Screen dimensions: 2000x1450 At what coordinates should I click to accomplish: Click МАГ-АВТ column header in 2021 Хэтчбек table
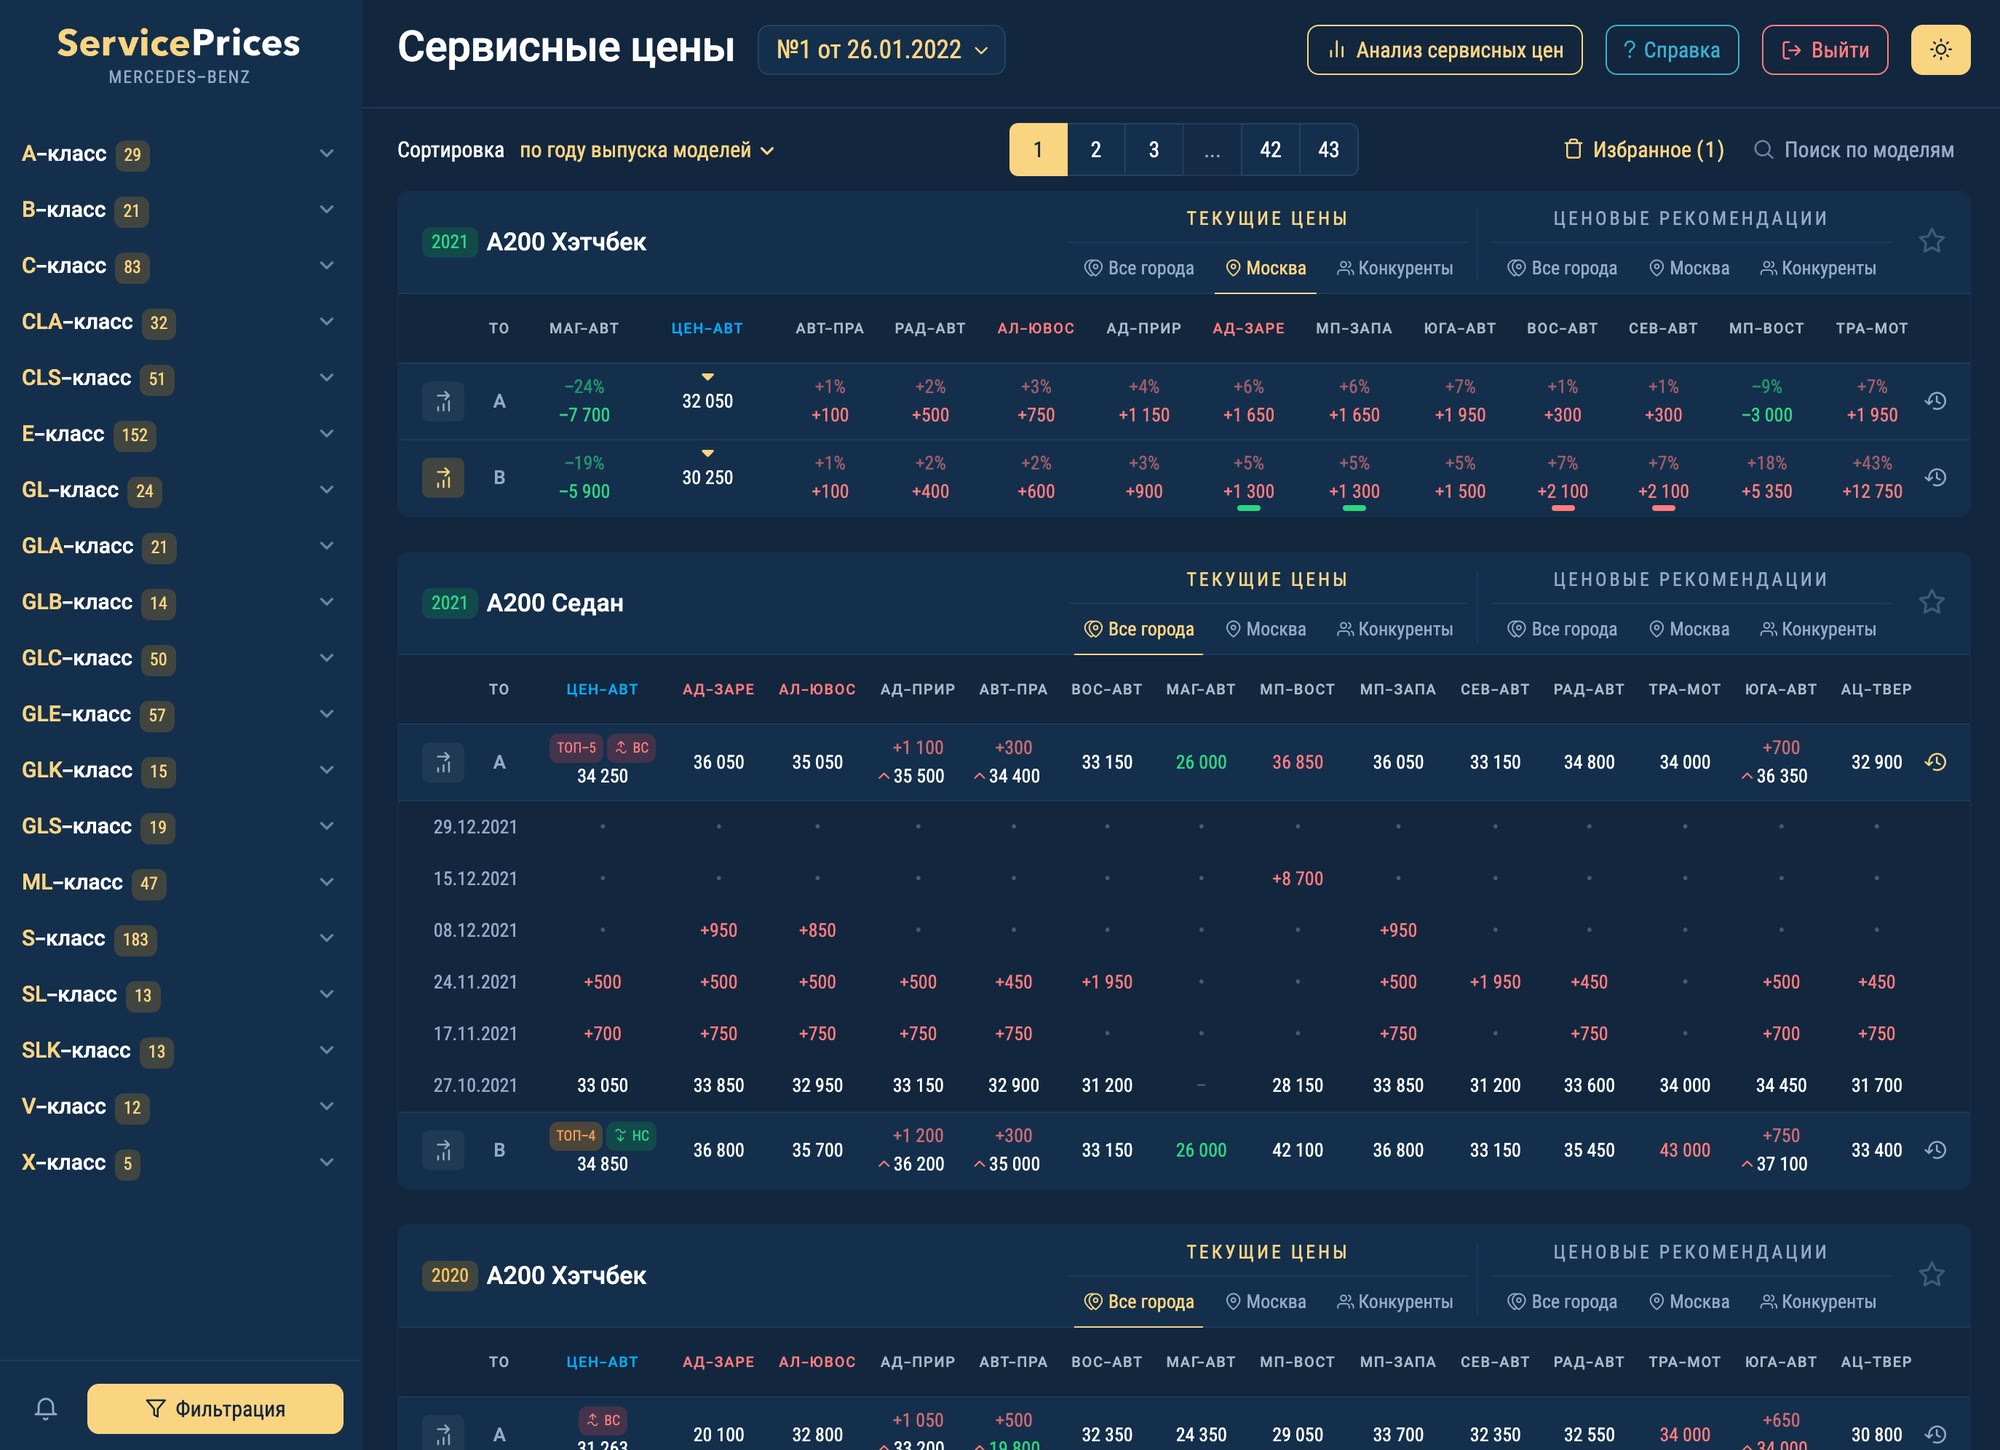[584, 328]
